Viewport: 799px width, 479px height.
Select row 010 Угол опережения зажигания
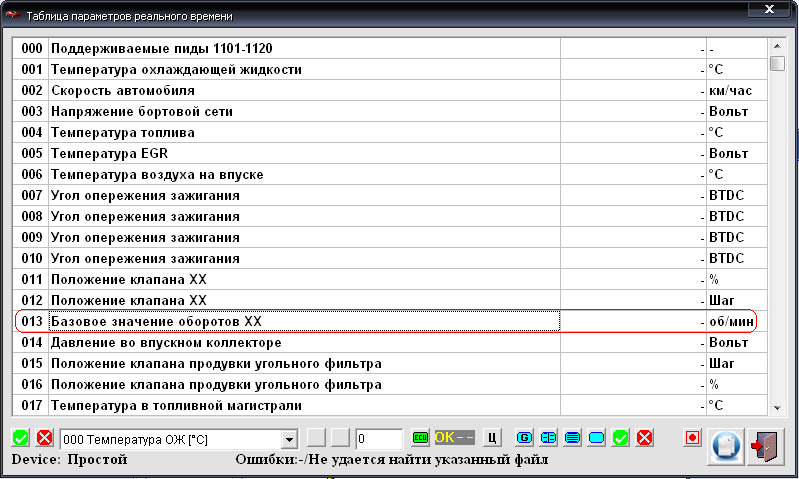pos(390,258)
